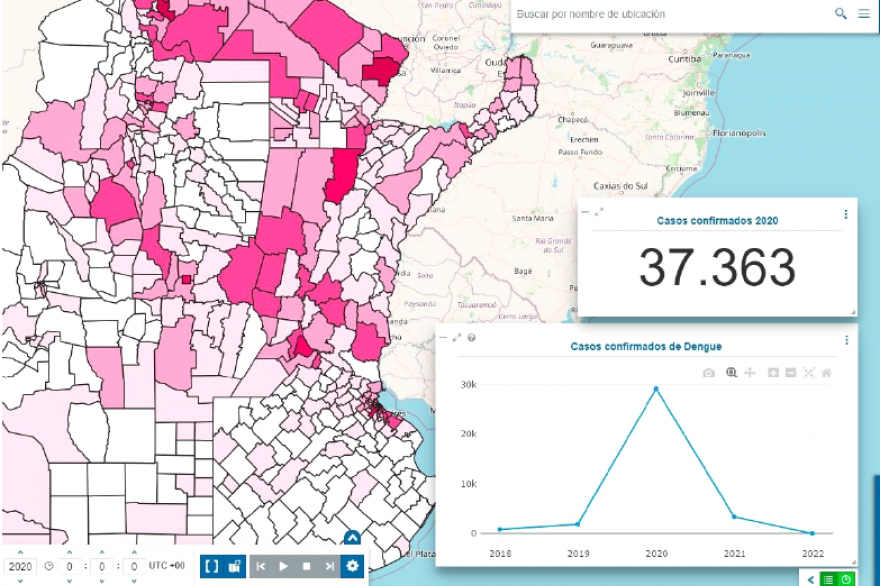This screenshot has width=880, height=586.
Task: Reset chart axes with the home icon
Action: point(826,373)
